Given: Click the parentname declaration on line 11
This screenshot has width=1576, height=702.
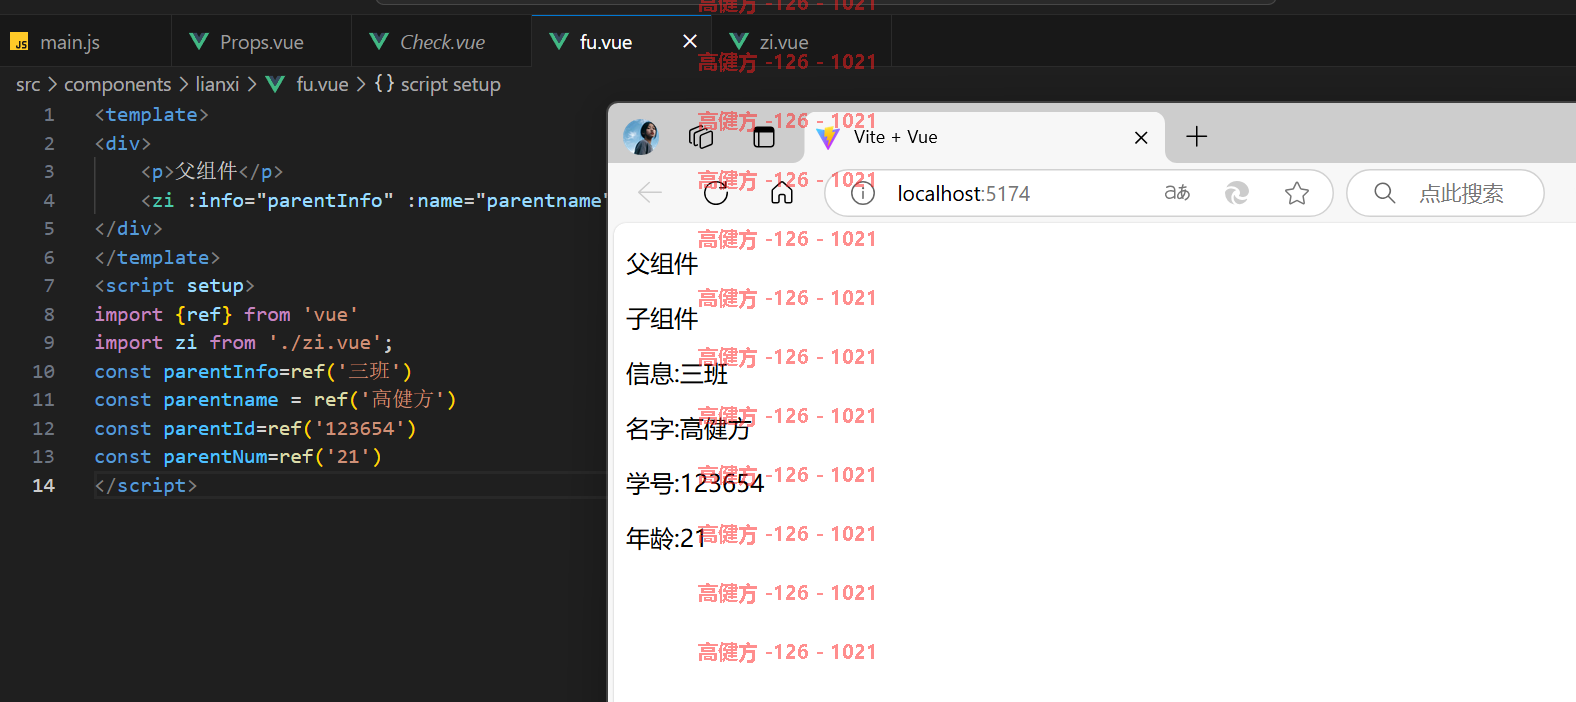Looking at the screenshot, I should pyautogui.click(x=275, y=399).
